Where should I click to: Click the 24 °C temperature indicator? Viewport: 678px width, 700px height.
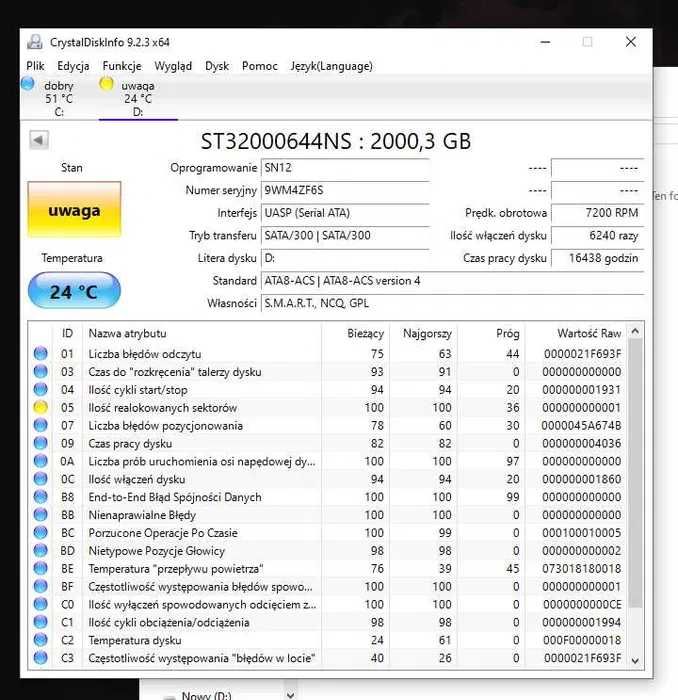74,291
